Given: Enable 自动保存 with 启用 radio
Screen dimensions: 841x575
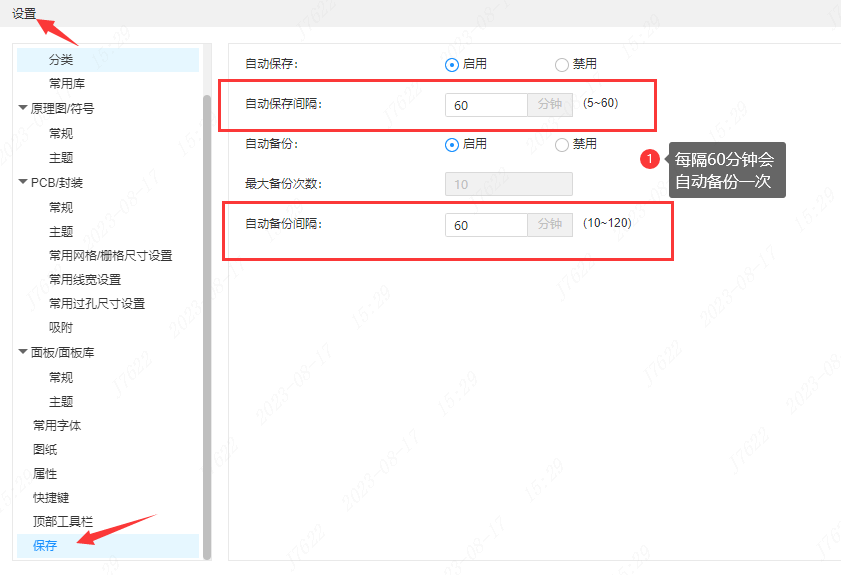Looking at the screenshot, I should pos(452,65).
